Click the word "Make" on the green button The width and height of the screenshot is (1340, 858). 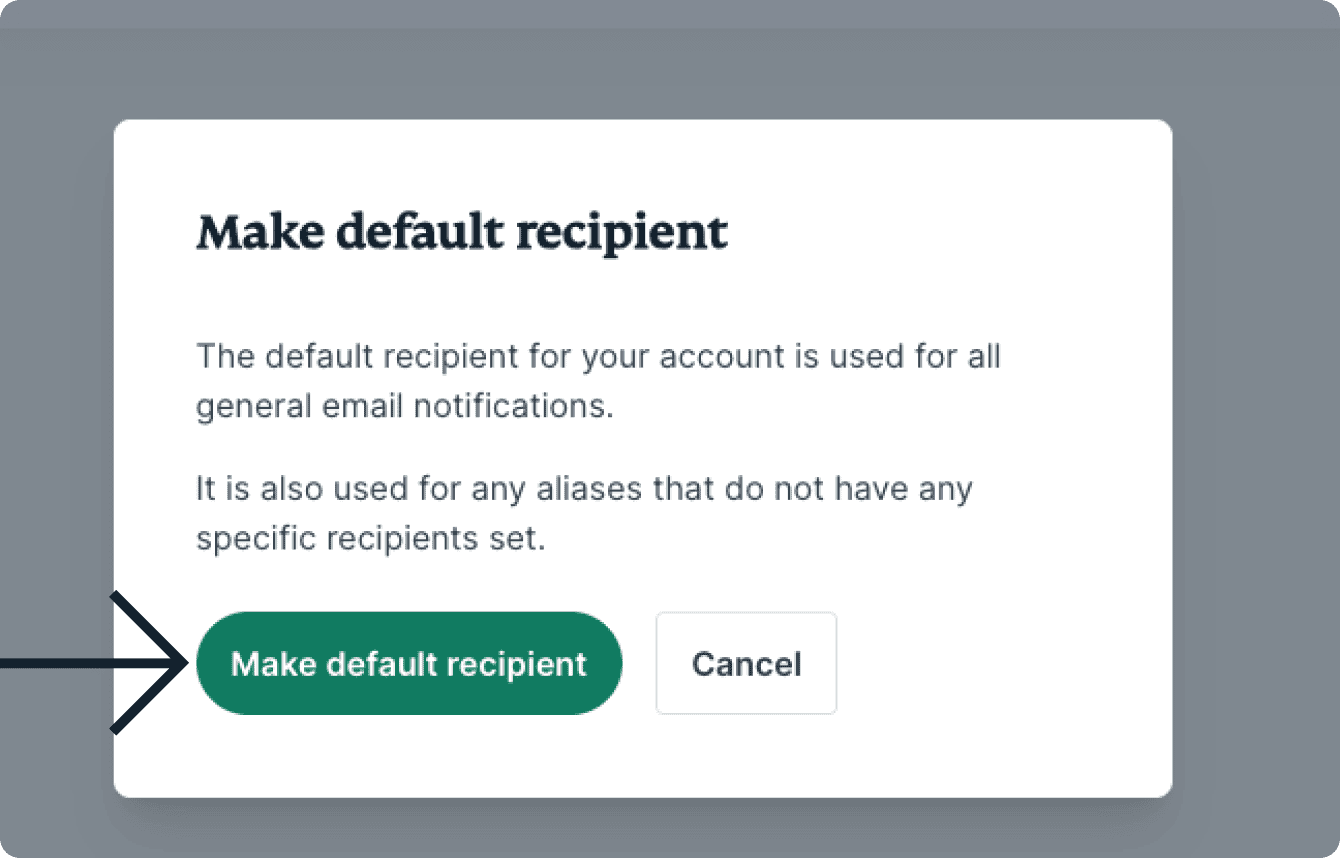tap(273, 664)
